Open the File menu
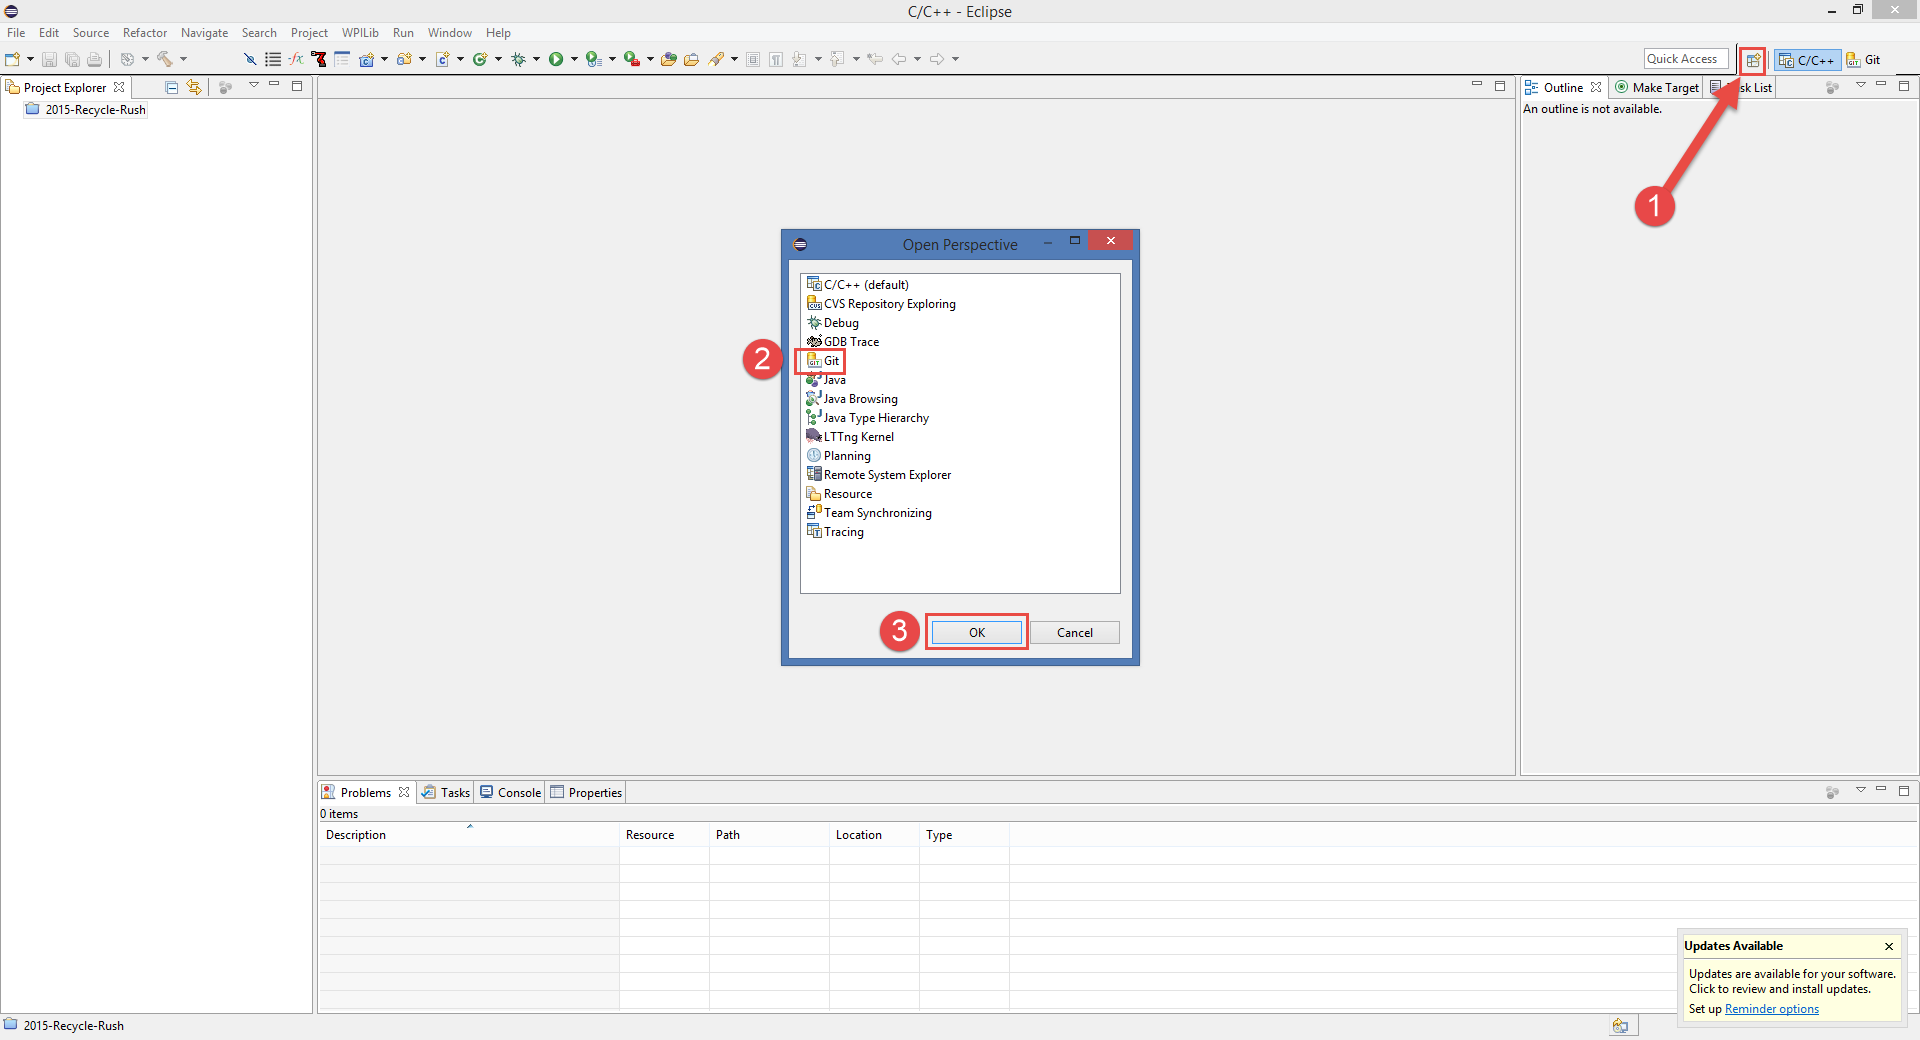The width and height of the screenshot is (1920, 1040). pos(16,33)
